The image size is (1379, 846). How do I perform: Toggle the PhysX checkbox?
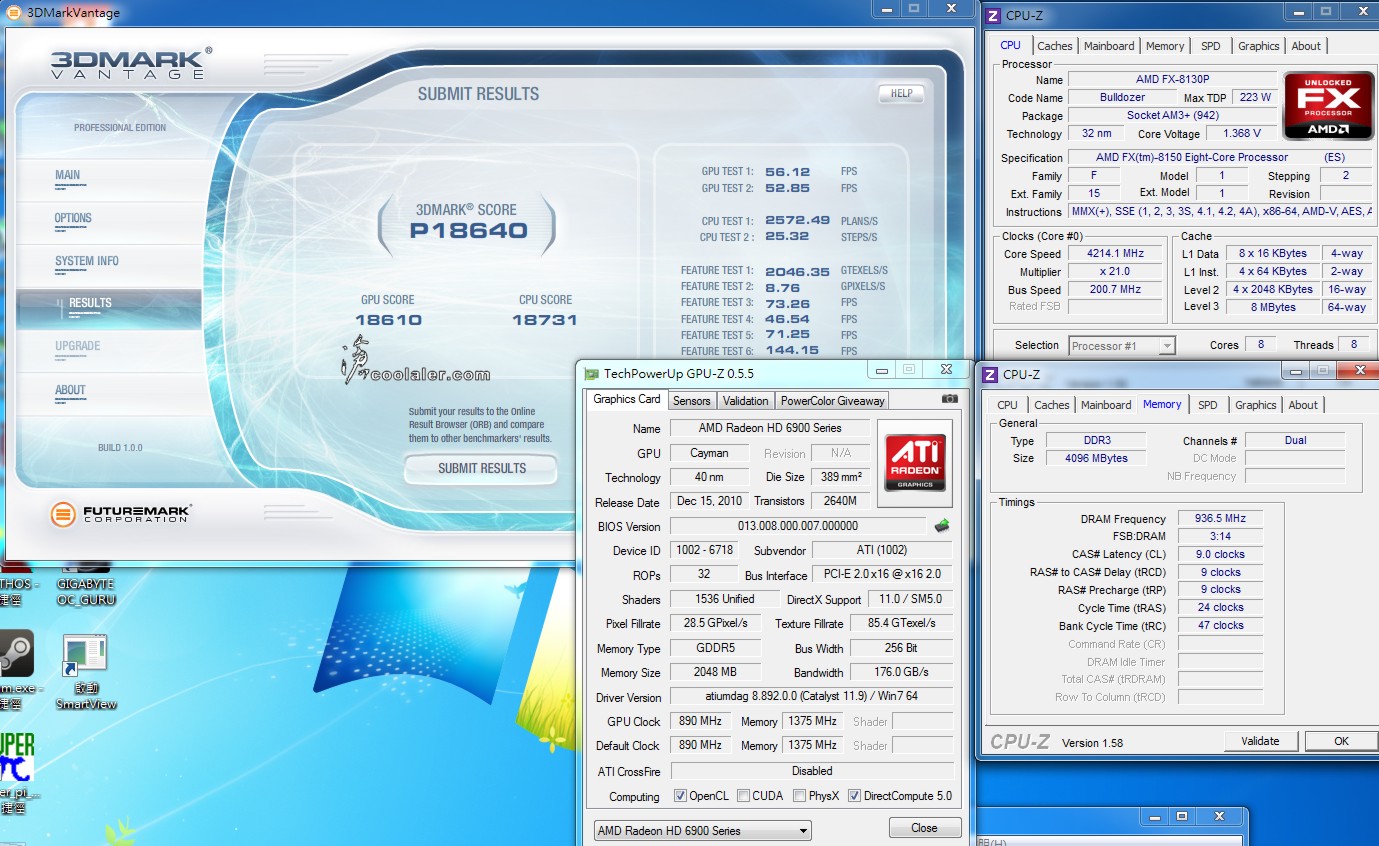799,796
